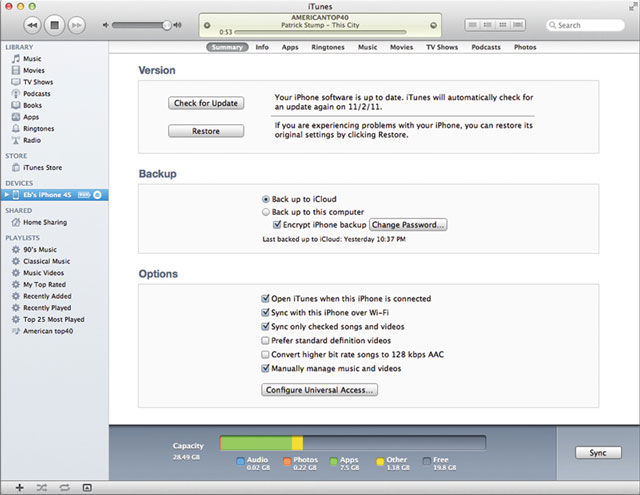Switch to album list view button
Viewport: 640px width, 495px height.
coord(487,25)
